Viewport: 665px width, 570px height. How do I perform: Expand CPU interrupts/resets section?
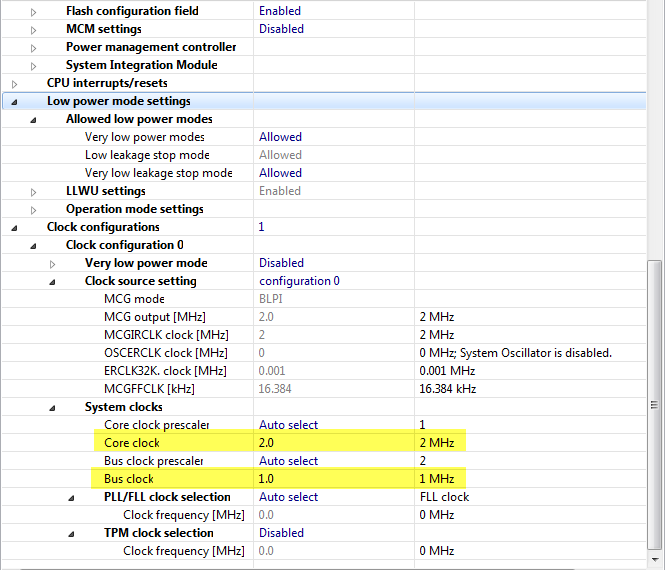click(x=15, y=83)
